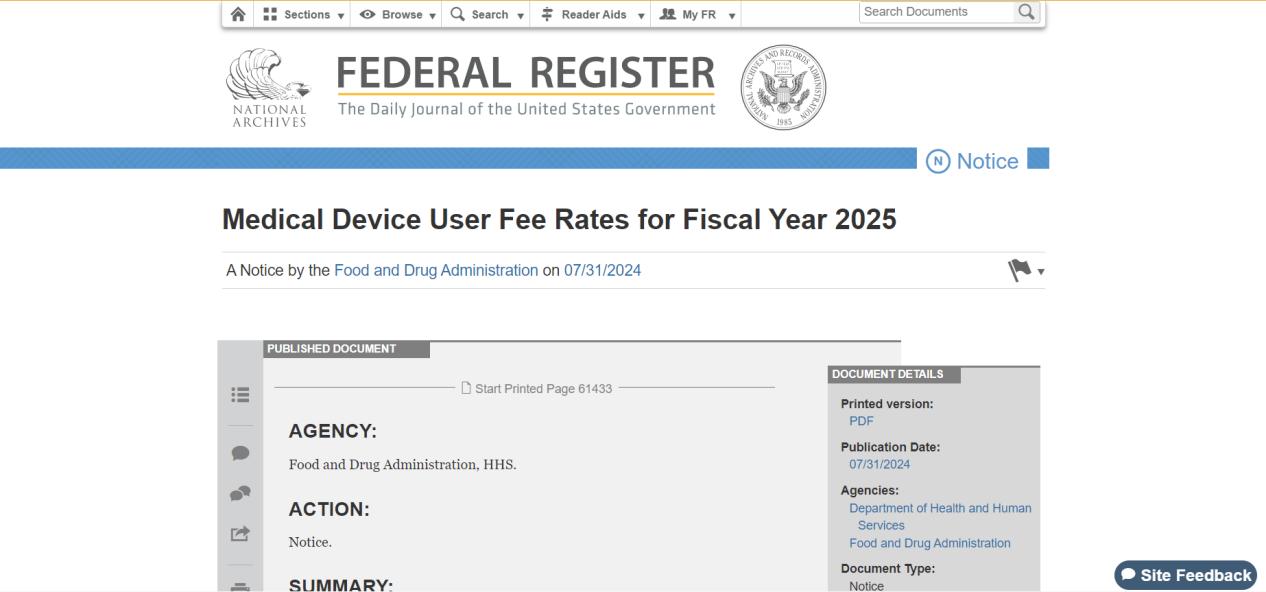The height and width of the screenshot is (592, 1266).
Task: Click the Document Details header
Action: (x=894, y=374)
